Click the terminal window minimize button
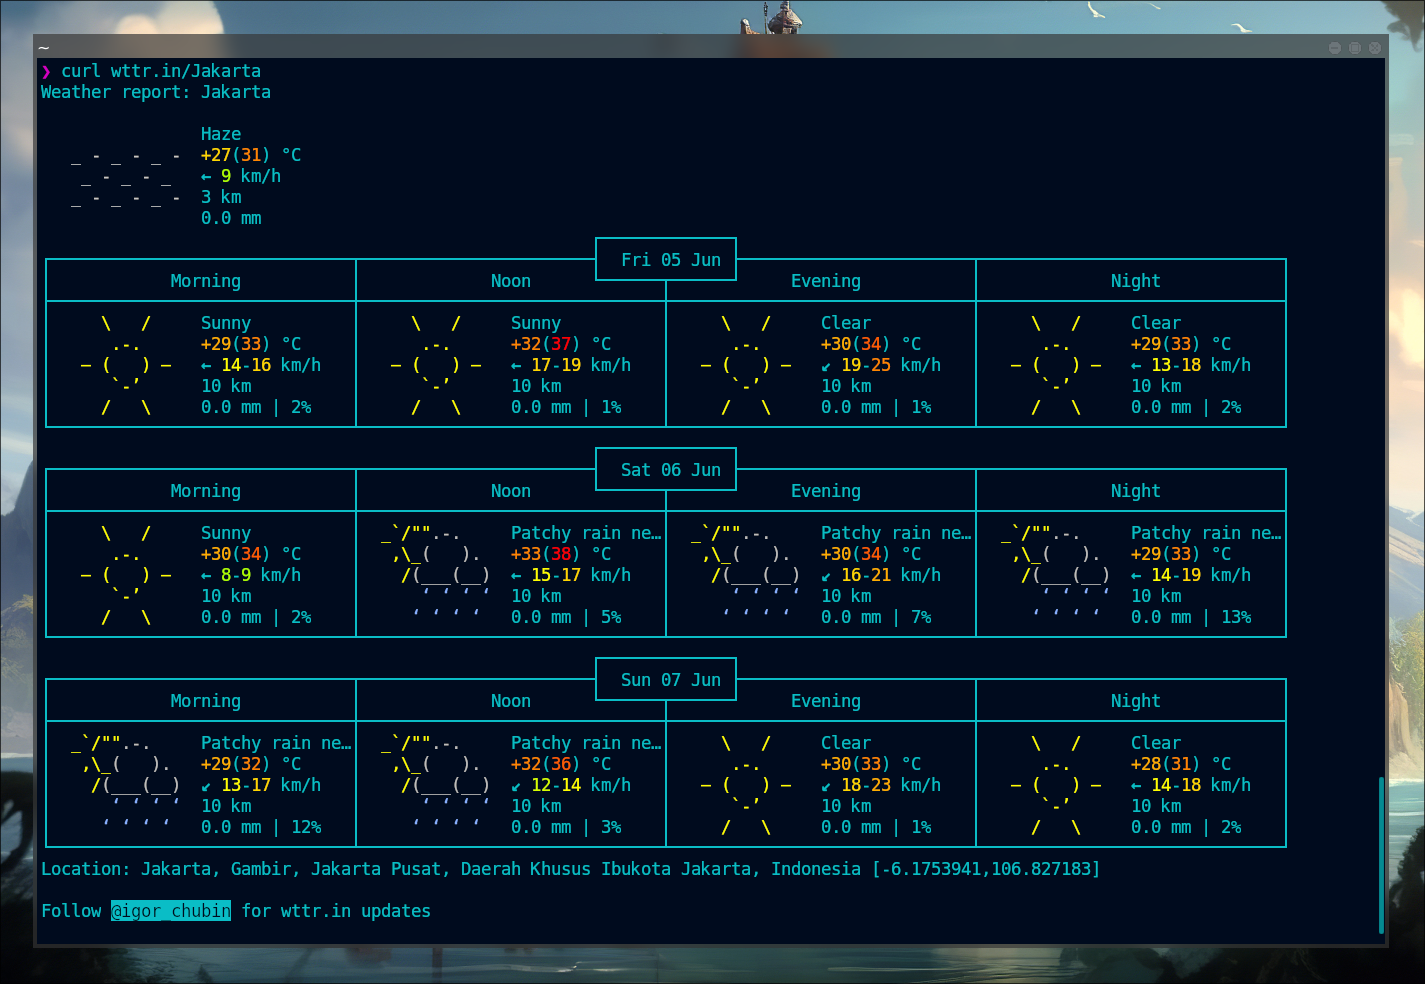Image resolution: width=1425 pixels, height=984 pixels. point(1335,48)
